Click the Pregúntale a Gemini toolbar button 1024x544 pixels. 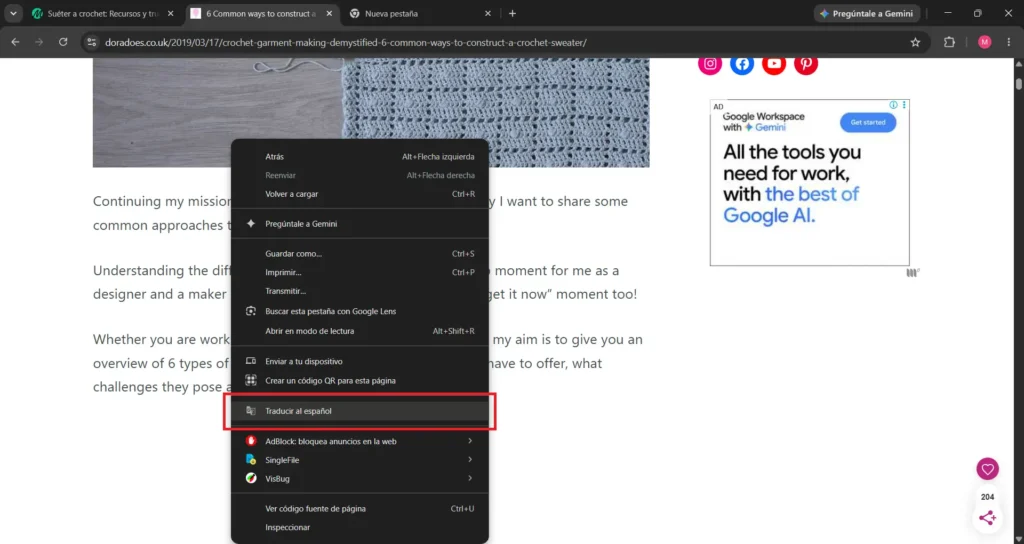(867, 13)
